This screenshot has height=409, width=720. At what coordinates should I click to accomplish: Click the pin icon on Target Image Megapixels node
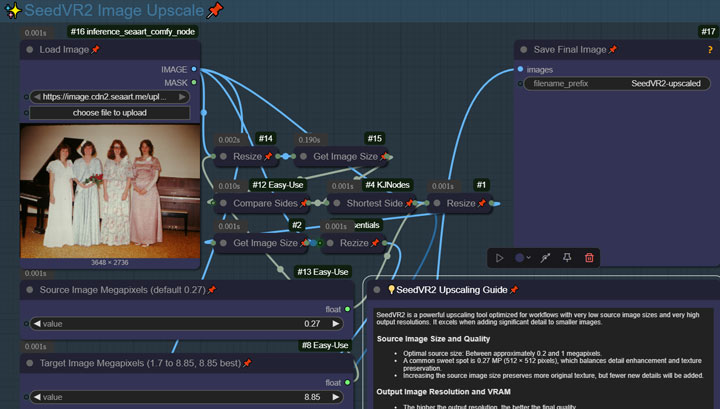[x=247, y=363]
